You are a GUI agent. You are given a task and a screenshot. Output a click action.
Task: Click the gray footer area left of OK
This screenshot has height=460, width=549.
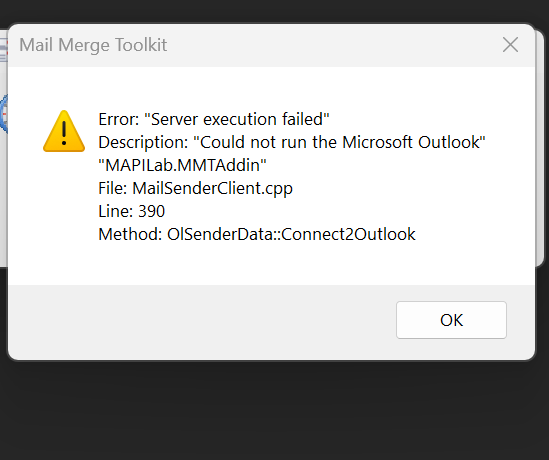202,320
